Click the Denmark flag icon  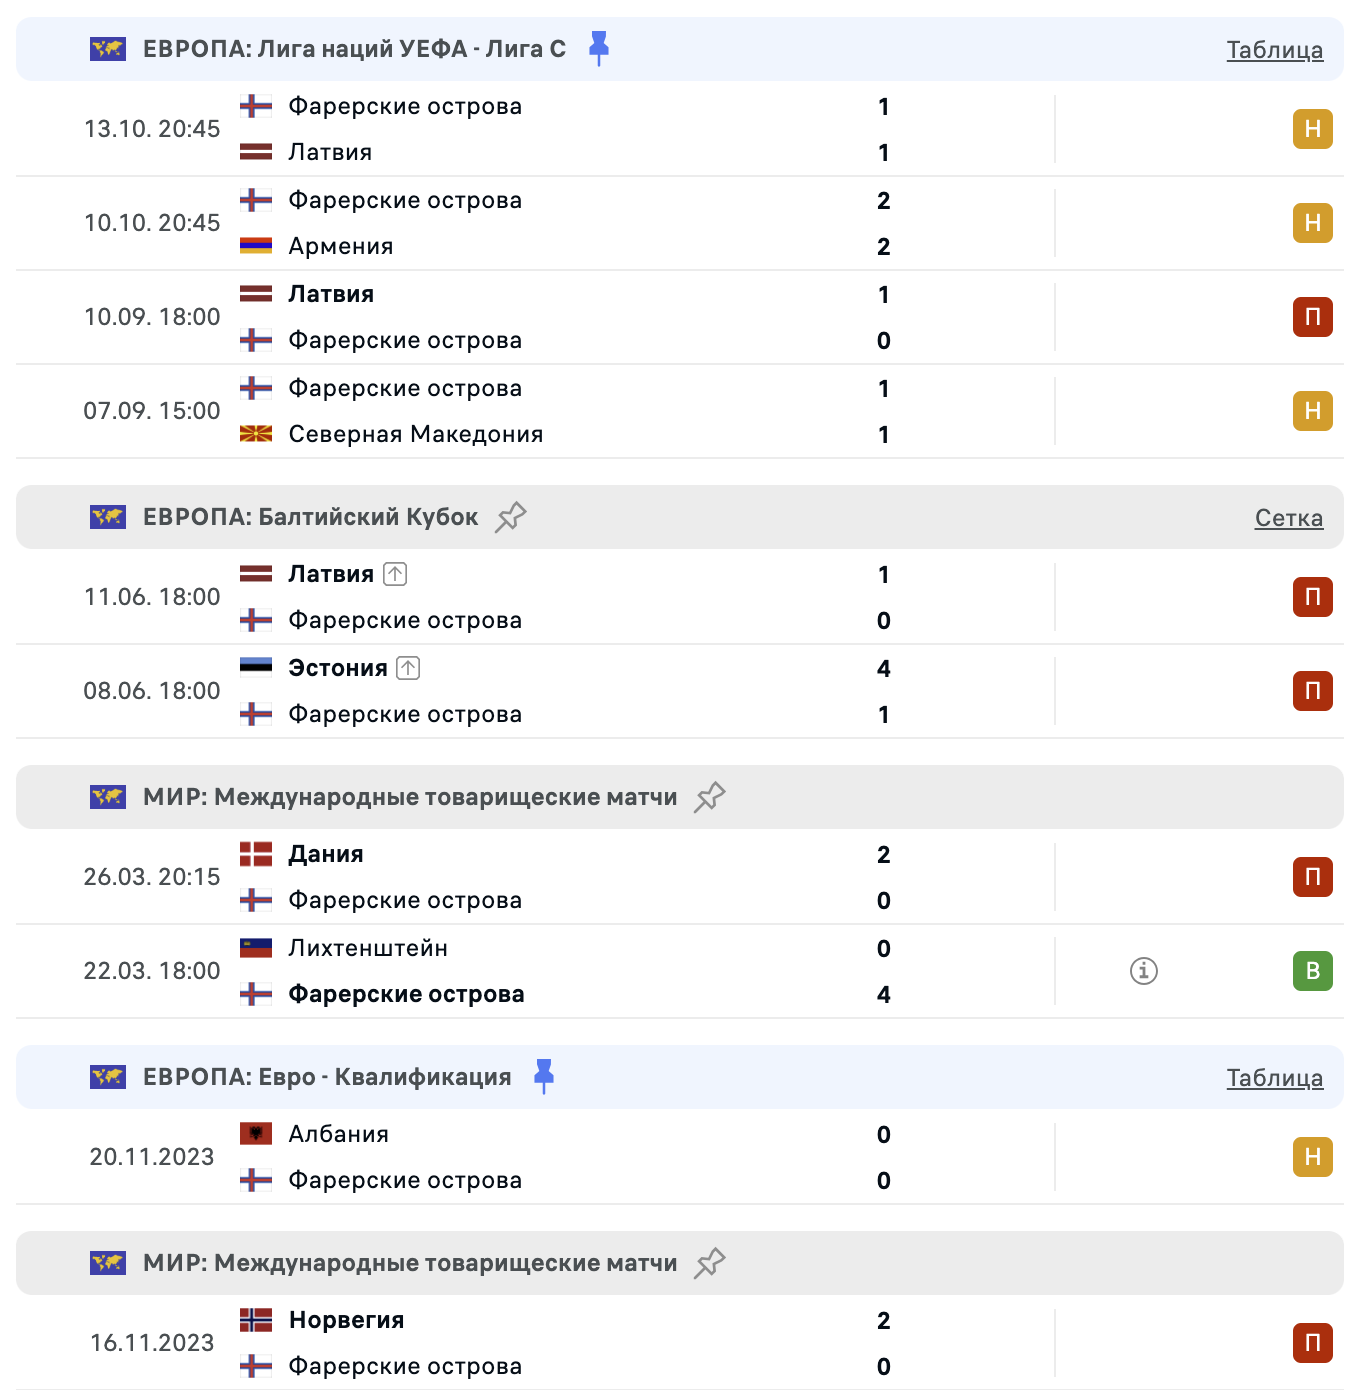(x=256, y=854)
